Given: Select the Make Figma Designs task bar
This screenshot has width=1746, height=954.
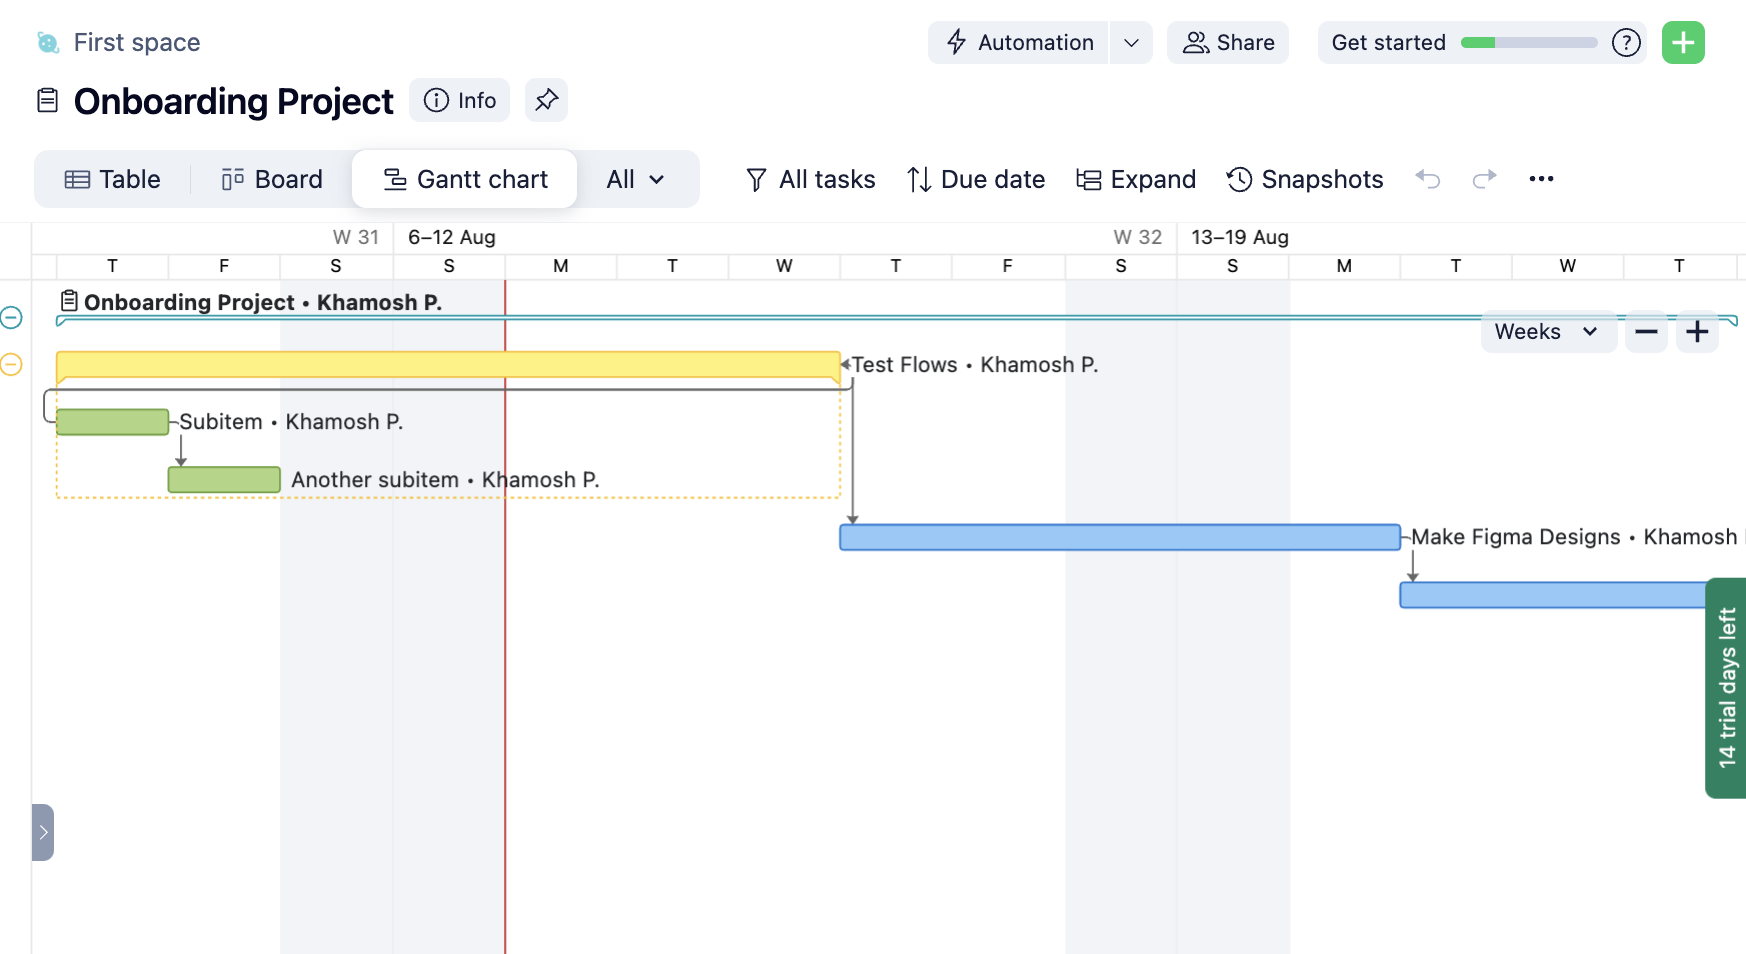Looking at the screenshot, I should [1119, 538].
